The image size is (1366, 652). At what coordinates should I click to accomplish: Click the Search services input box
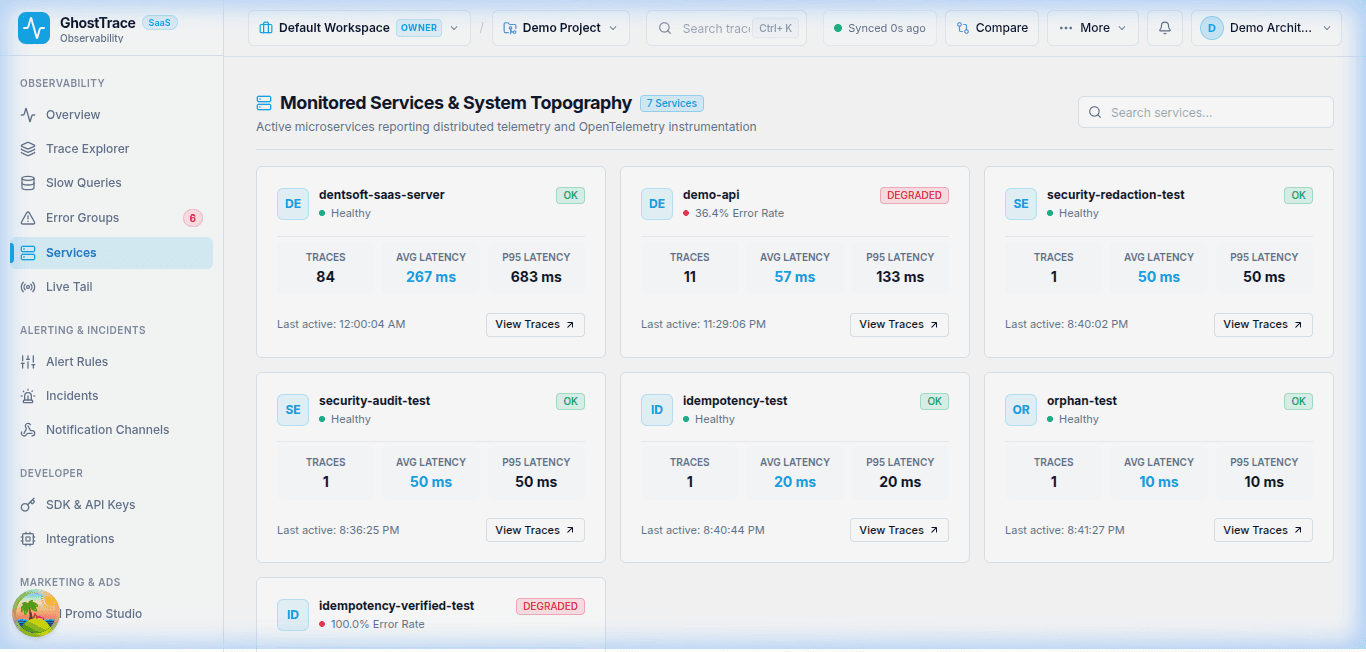1205,112
